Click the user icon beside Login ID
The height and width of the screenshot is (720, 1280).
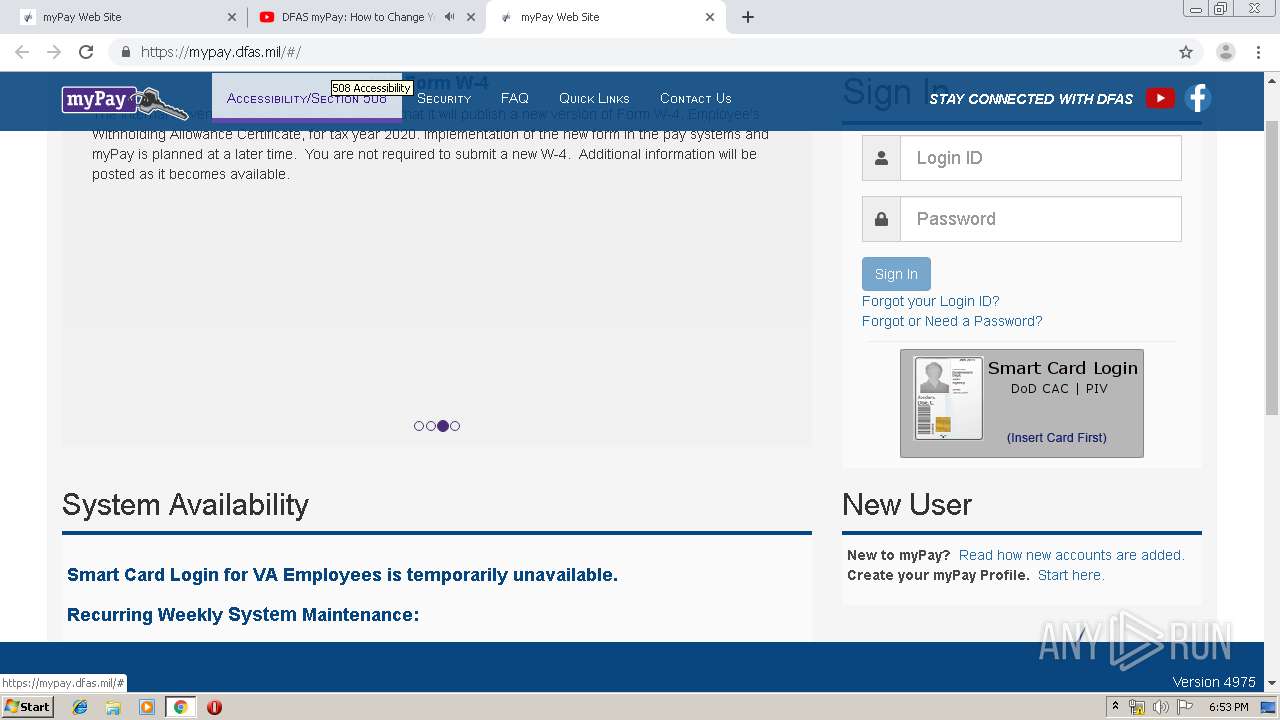(x=881, y=158)
